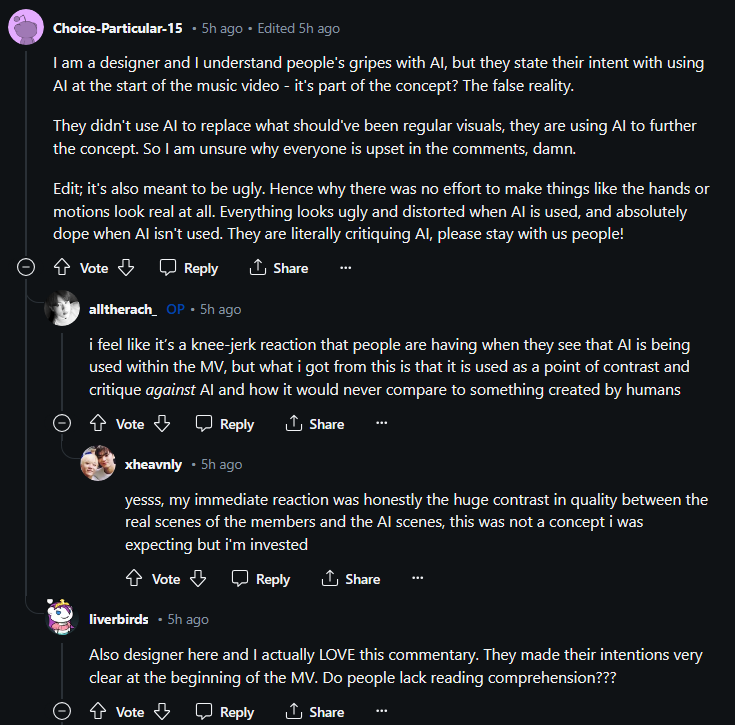Upvote alltherach_'s reply
The height and width of the screenshot is (725, 735).
tap(98, 424)
